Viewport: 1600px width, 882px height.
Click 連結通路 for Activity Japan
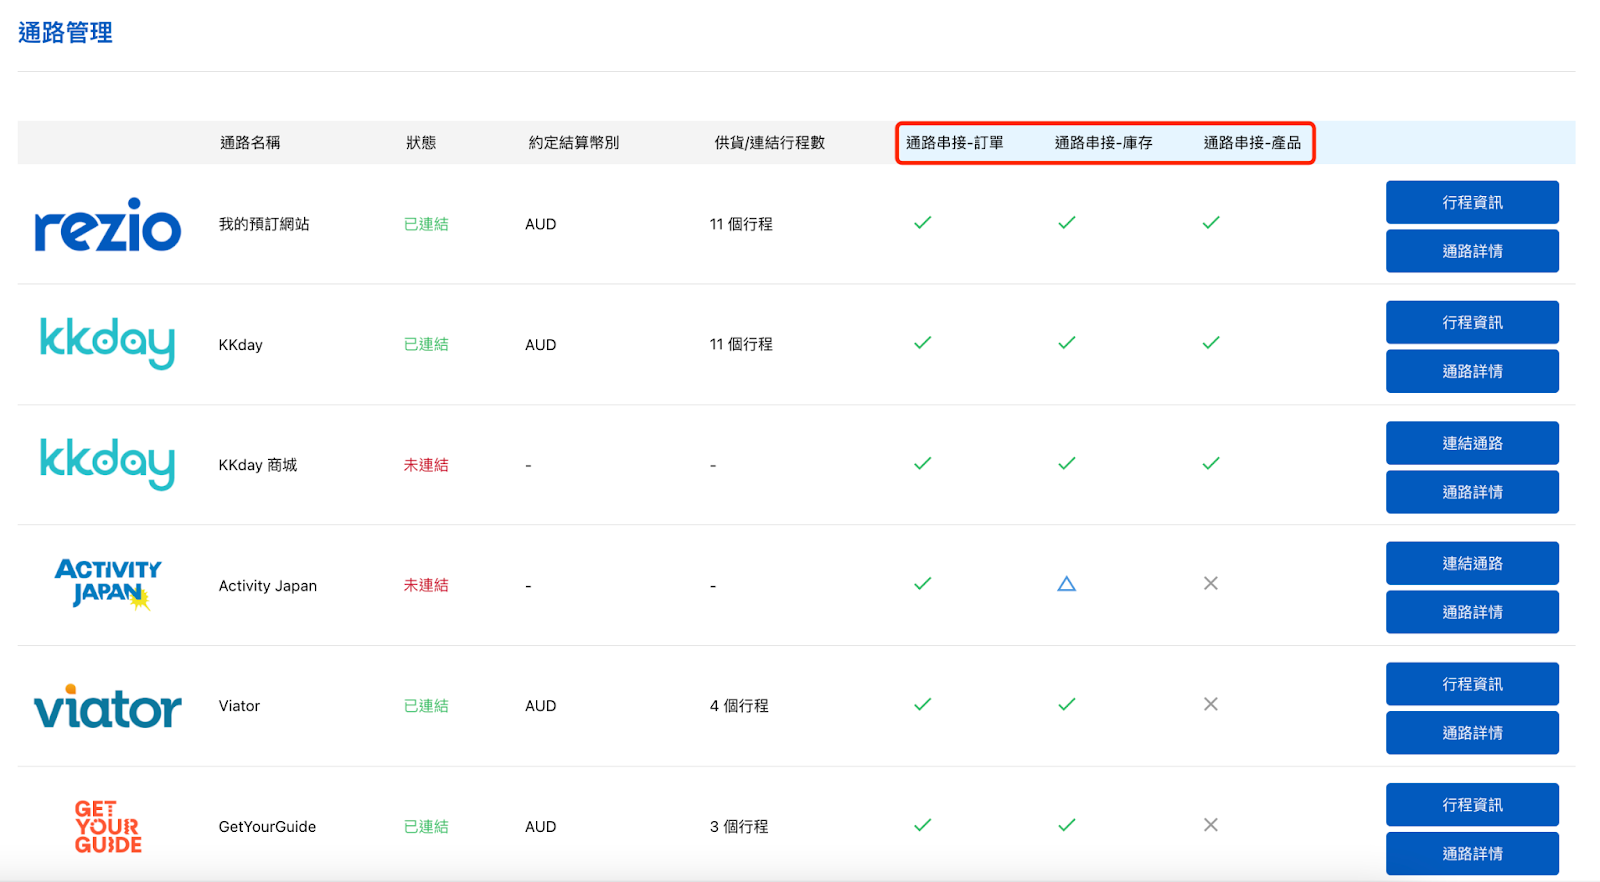[x=1472, y=563]
